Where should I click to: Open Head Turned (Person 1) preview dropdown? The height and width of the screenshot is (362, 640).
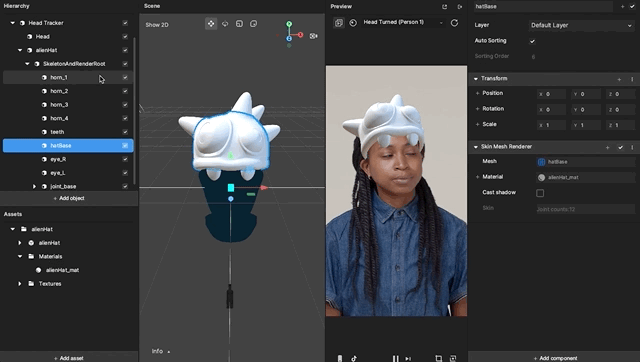tap(402, 22)
